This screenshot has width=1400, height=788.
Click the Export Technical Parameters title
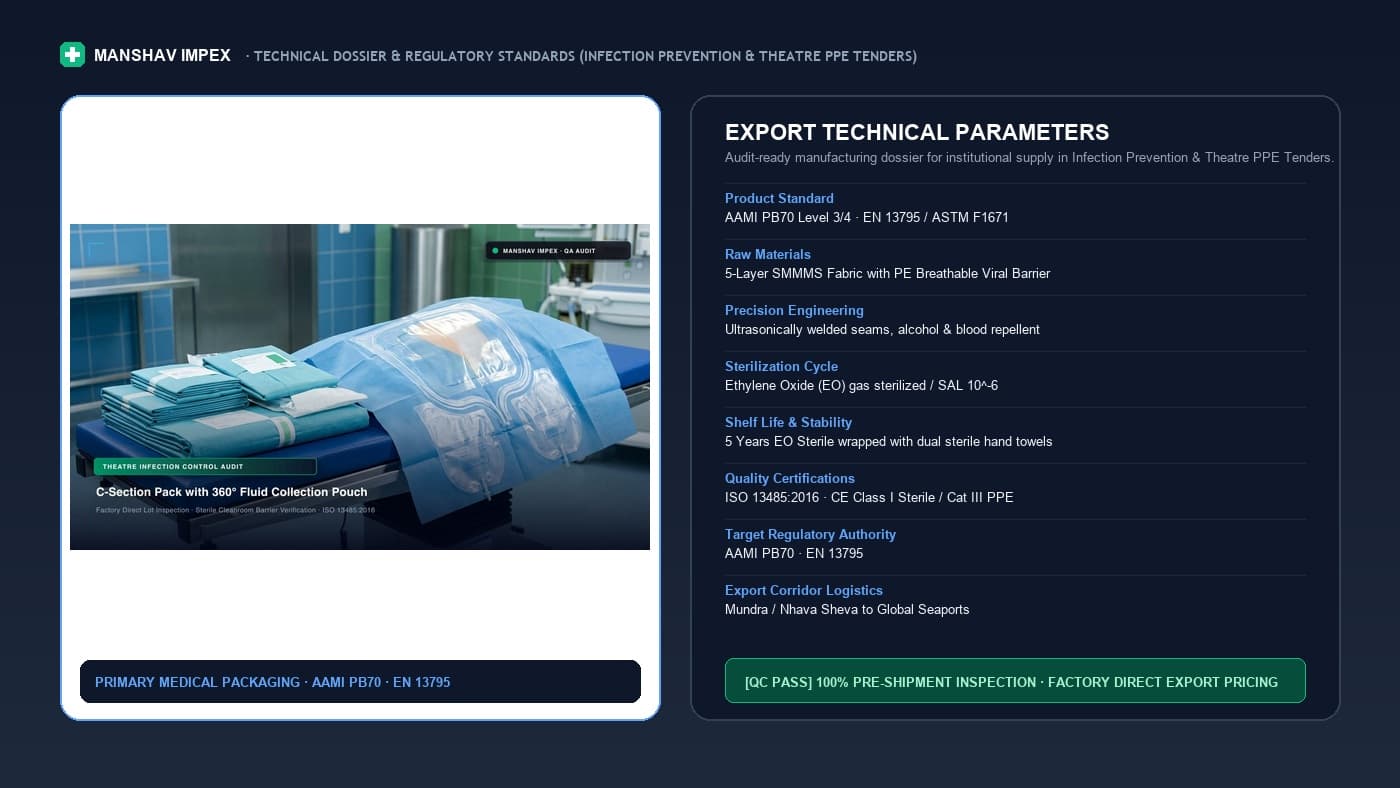tap(917, 132)
